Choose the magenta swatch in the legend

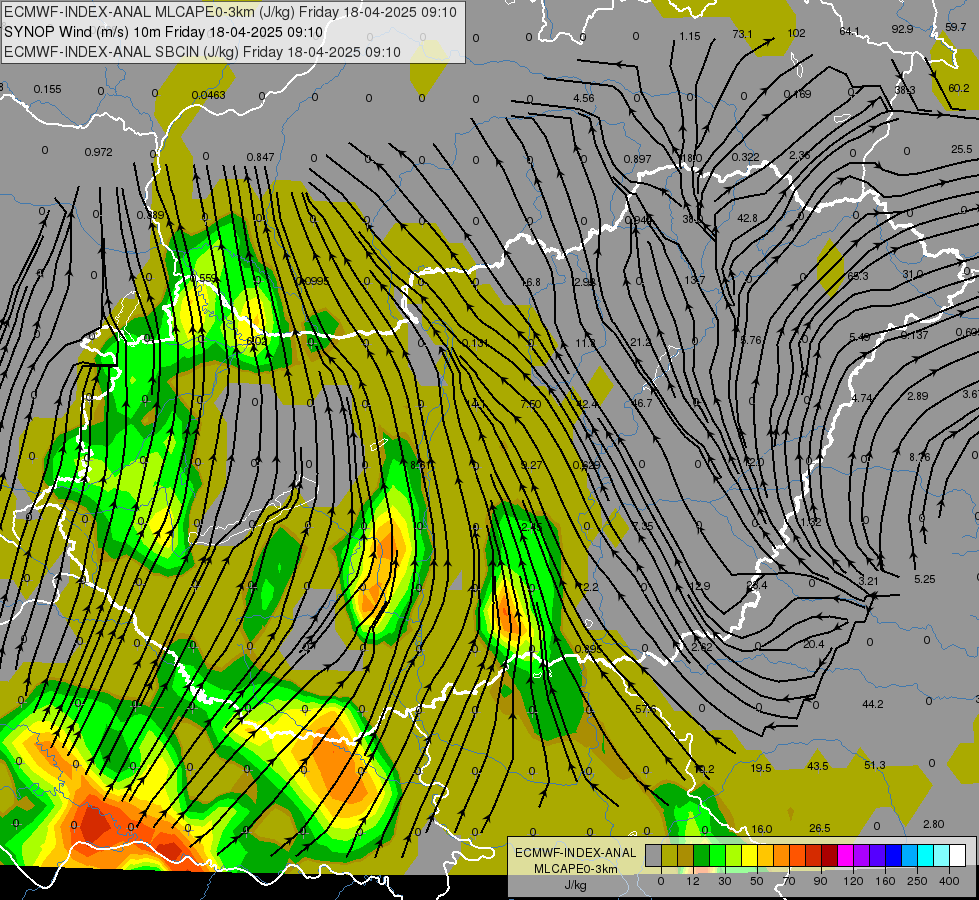846,855
